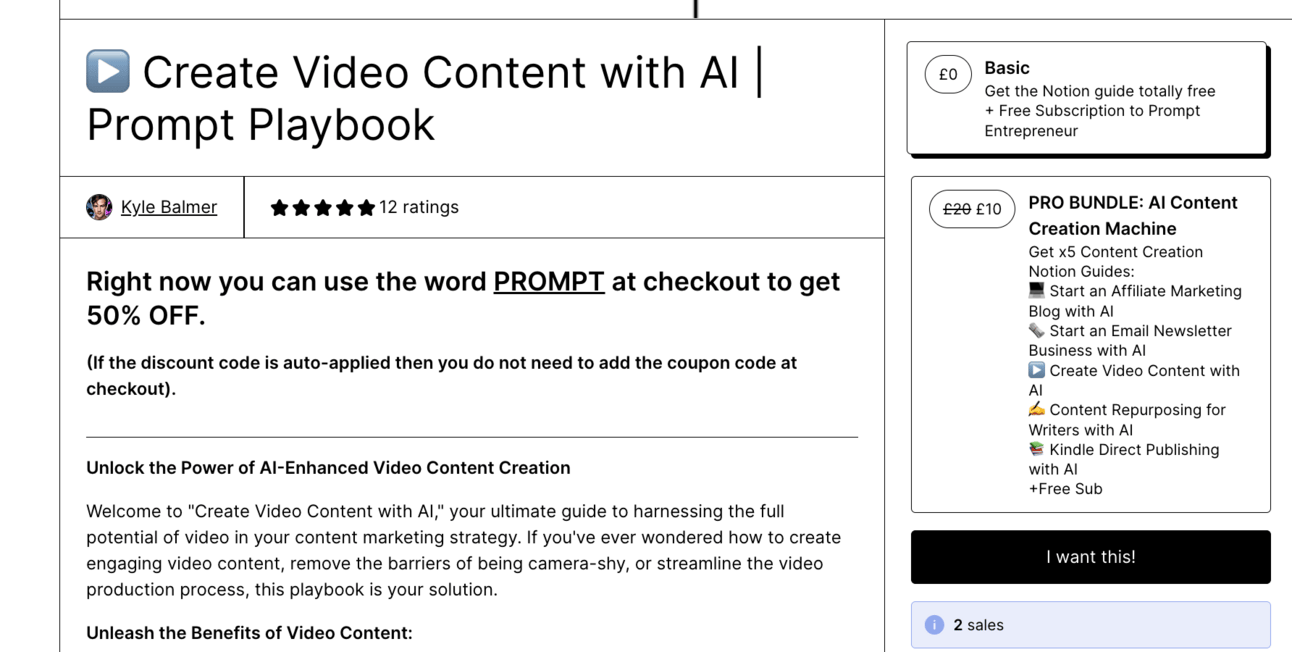Viewport: 1292px width, 652px height.
Task: Click the newspaper emoji for Email Newsletter
Action: coord(1037,330)
